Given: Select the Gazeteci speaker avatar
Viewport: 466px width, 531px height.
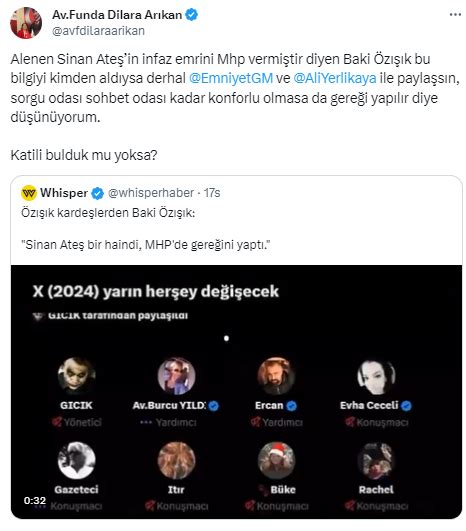Looking at the screenshot, I should click(x=77, y=461).
